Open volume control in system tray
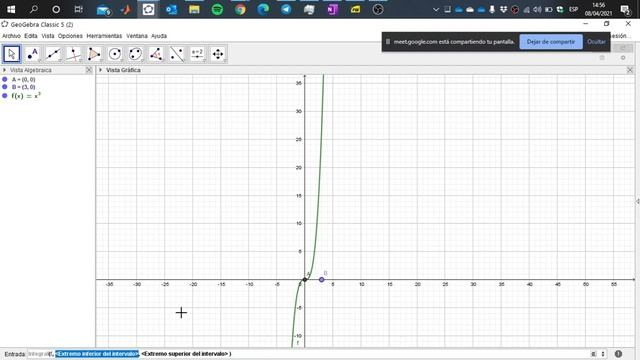The width and height of the screenshot is (640, 360). [x=538, y=9]
